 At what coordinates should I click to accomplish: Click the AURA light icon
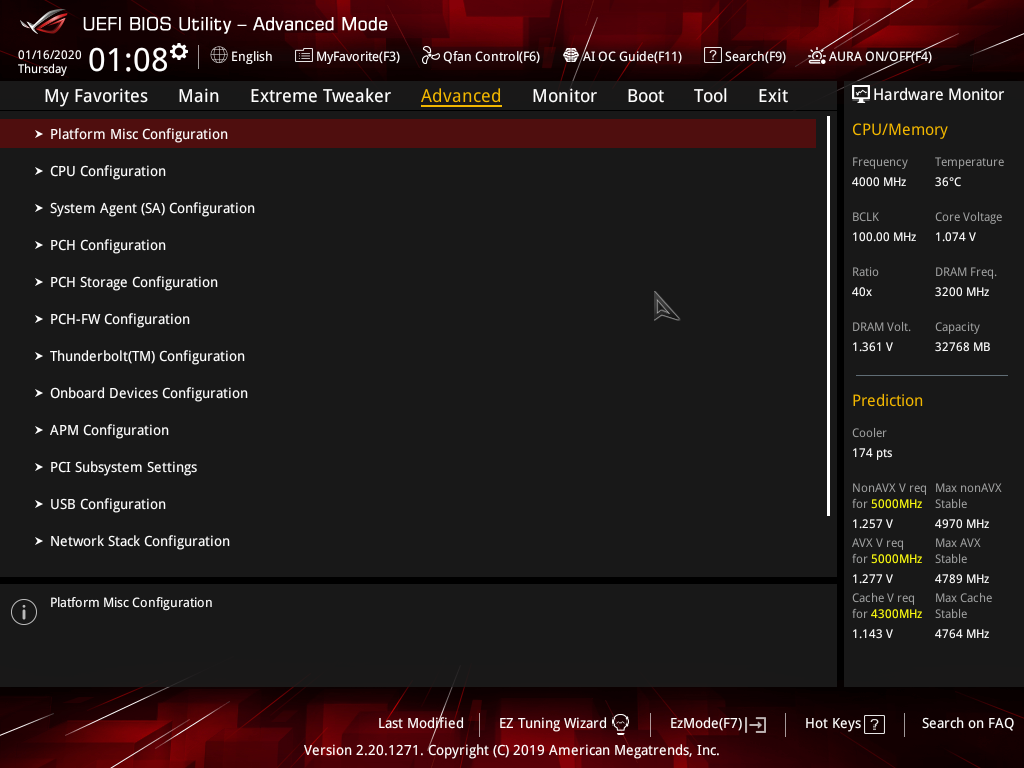pos(816,56)
